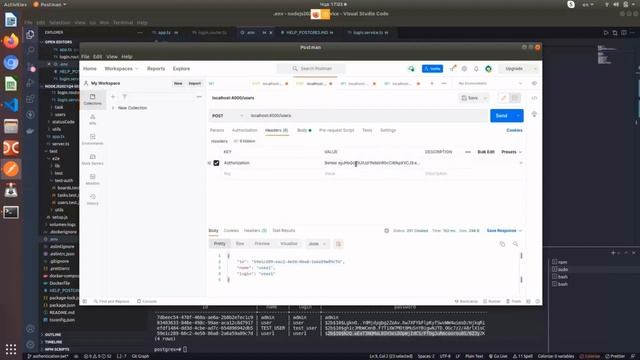Switch to the Pre-request Script tab
The height and width of the screenshot is (360, 640).
(336, 130)
